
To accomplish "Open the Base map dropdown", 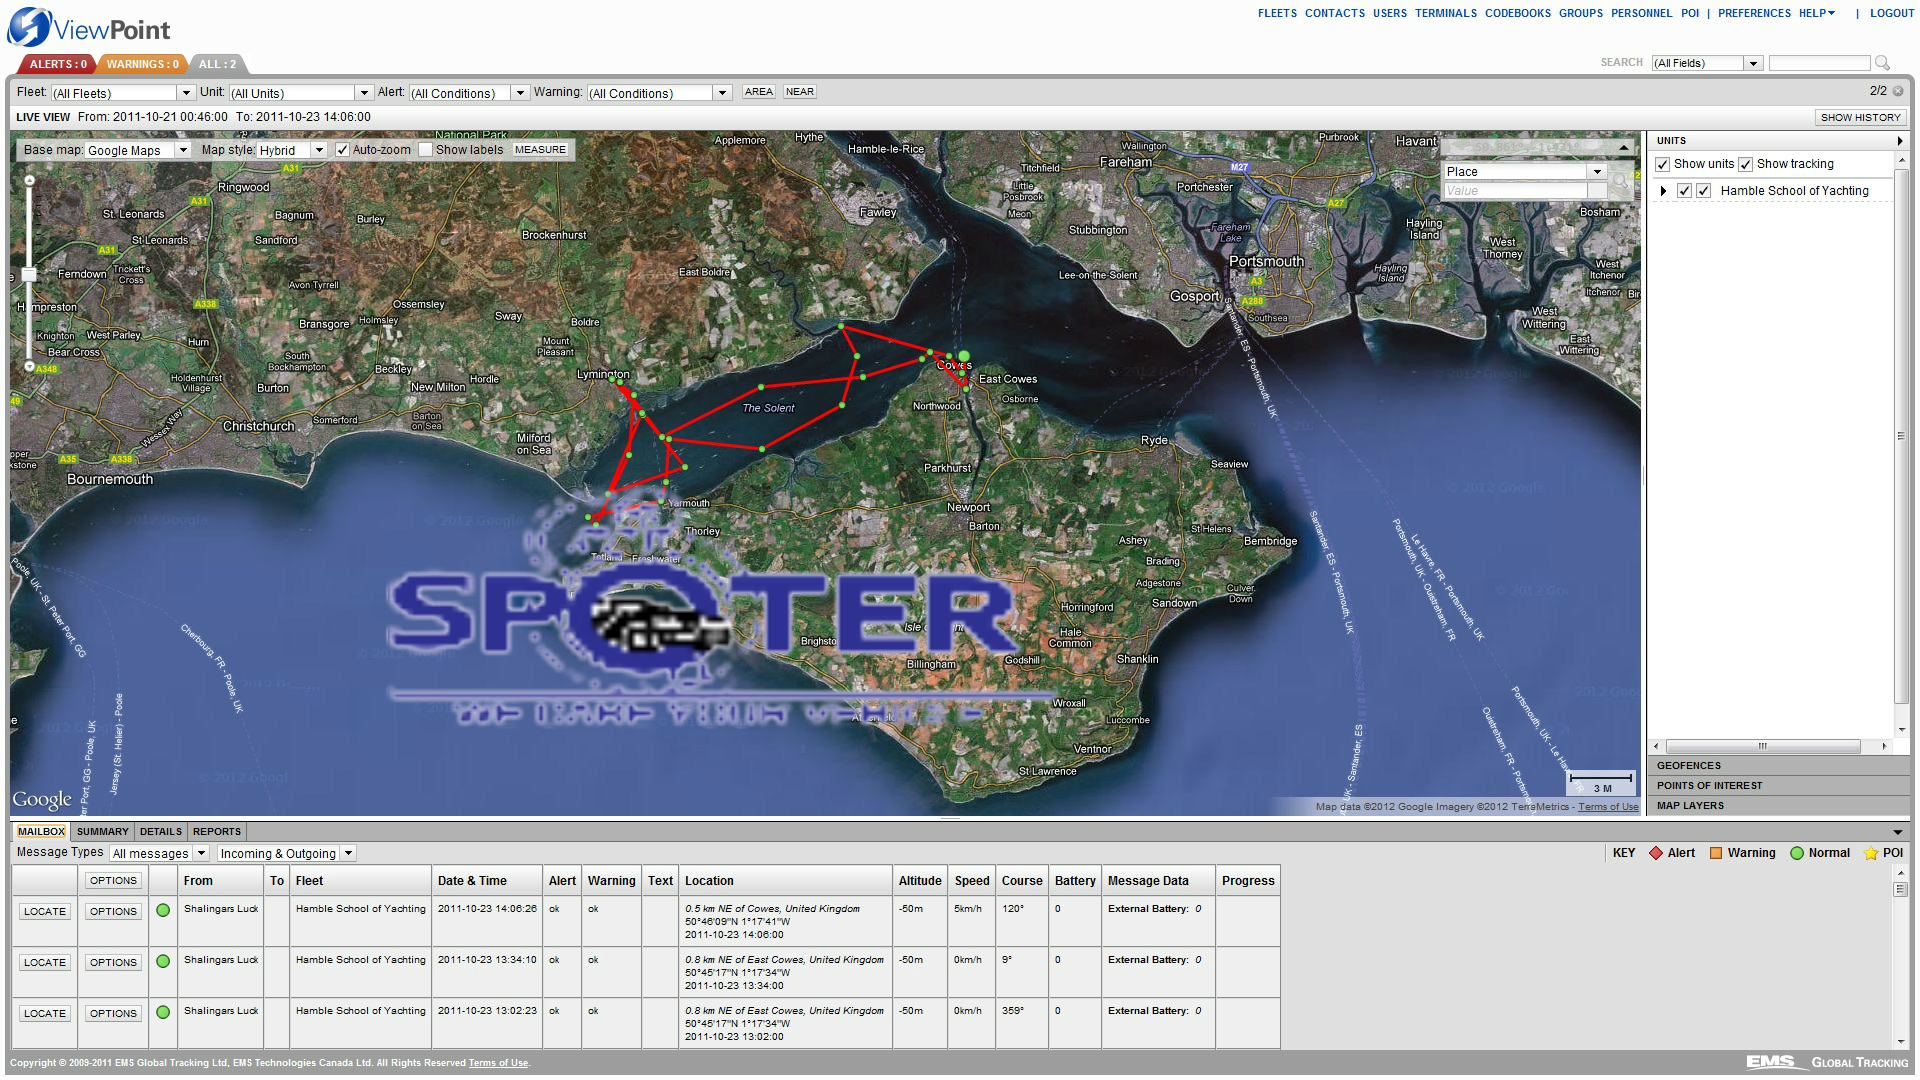I will coord(183,150).
